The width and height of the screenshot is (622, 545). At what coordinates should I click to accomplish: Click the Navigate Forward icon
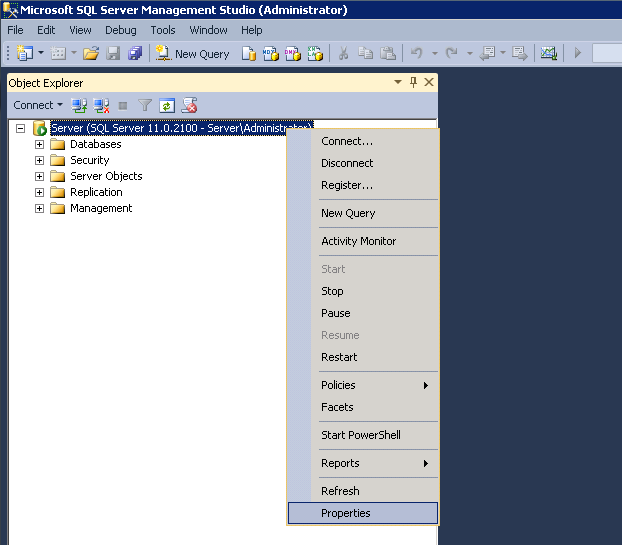tap(520, 53)
